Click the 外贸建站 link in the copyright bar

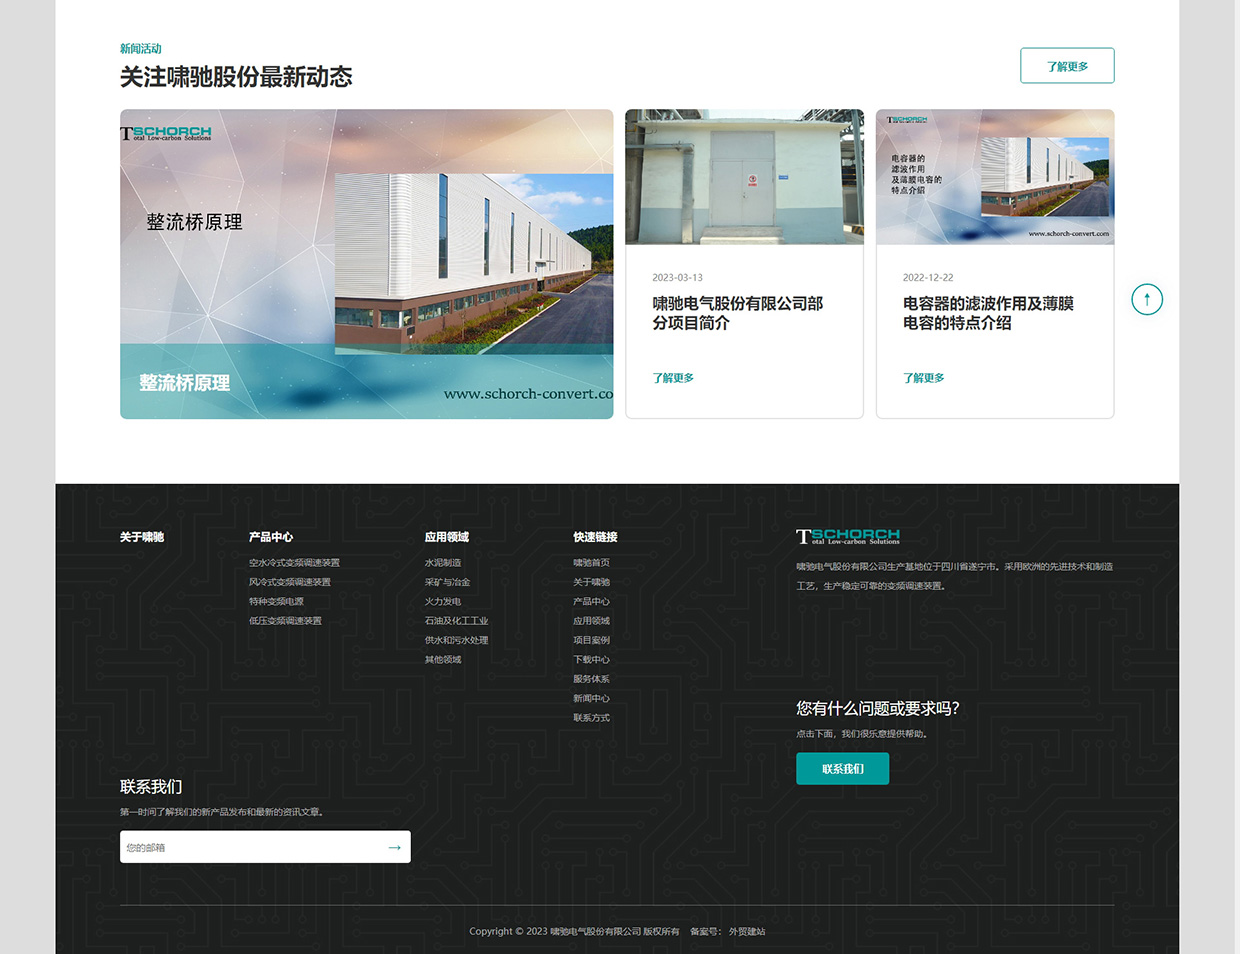pos(747,932)
